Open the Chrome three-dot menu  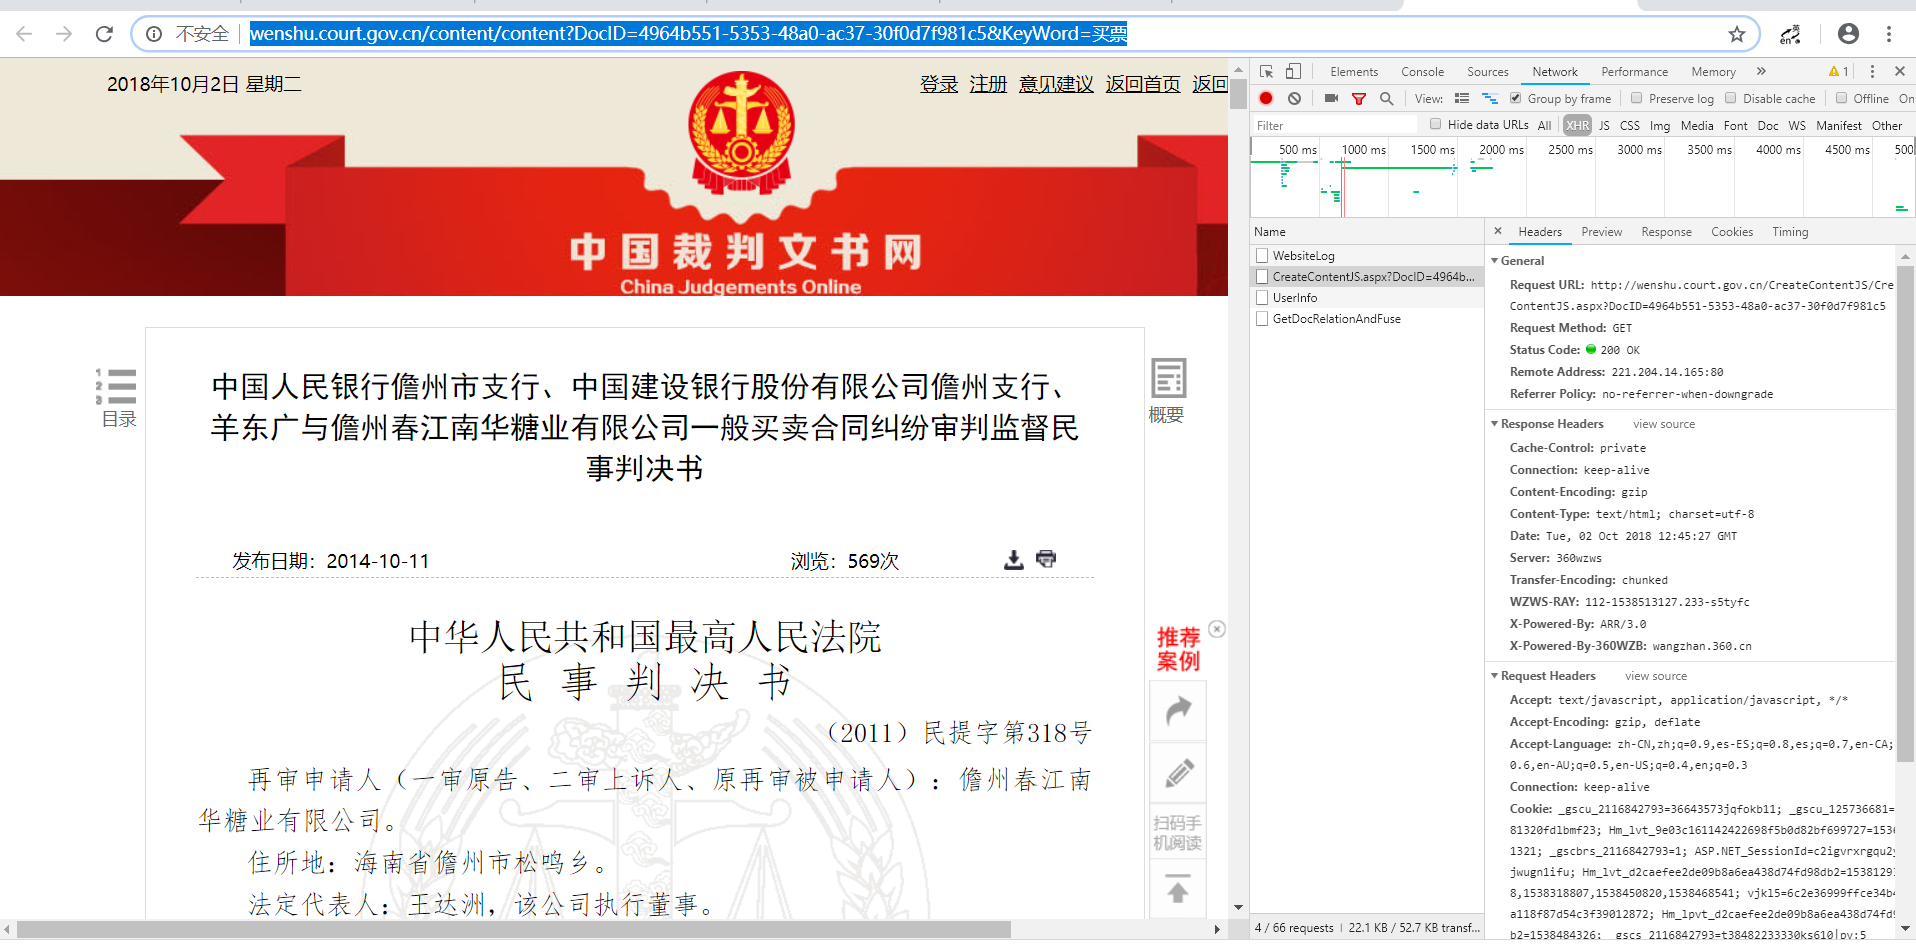pos(1889,34)
